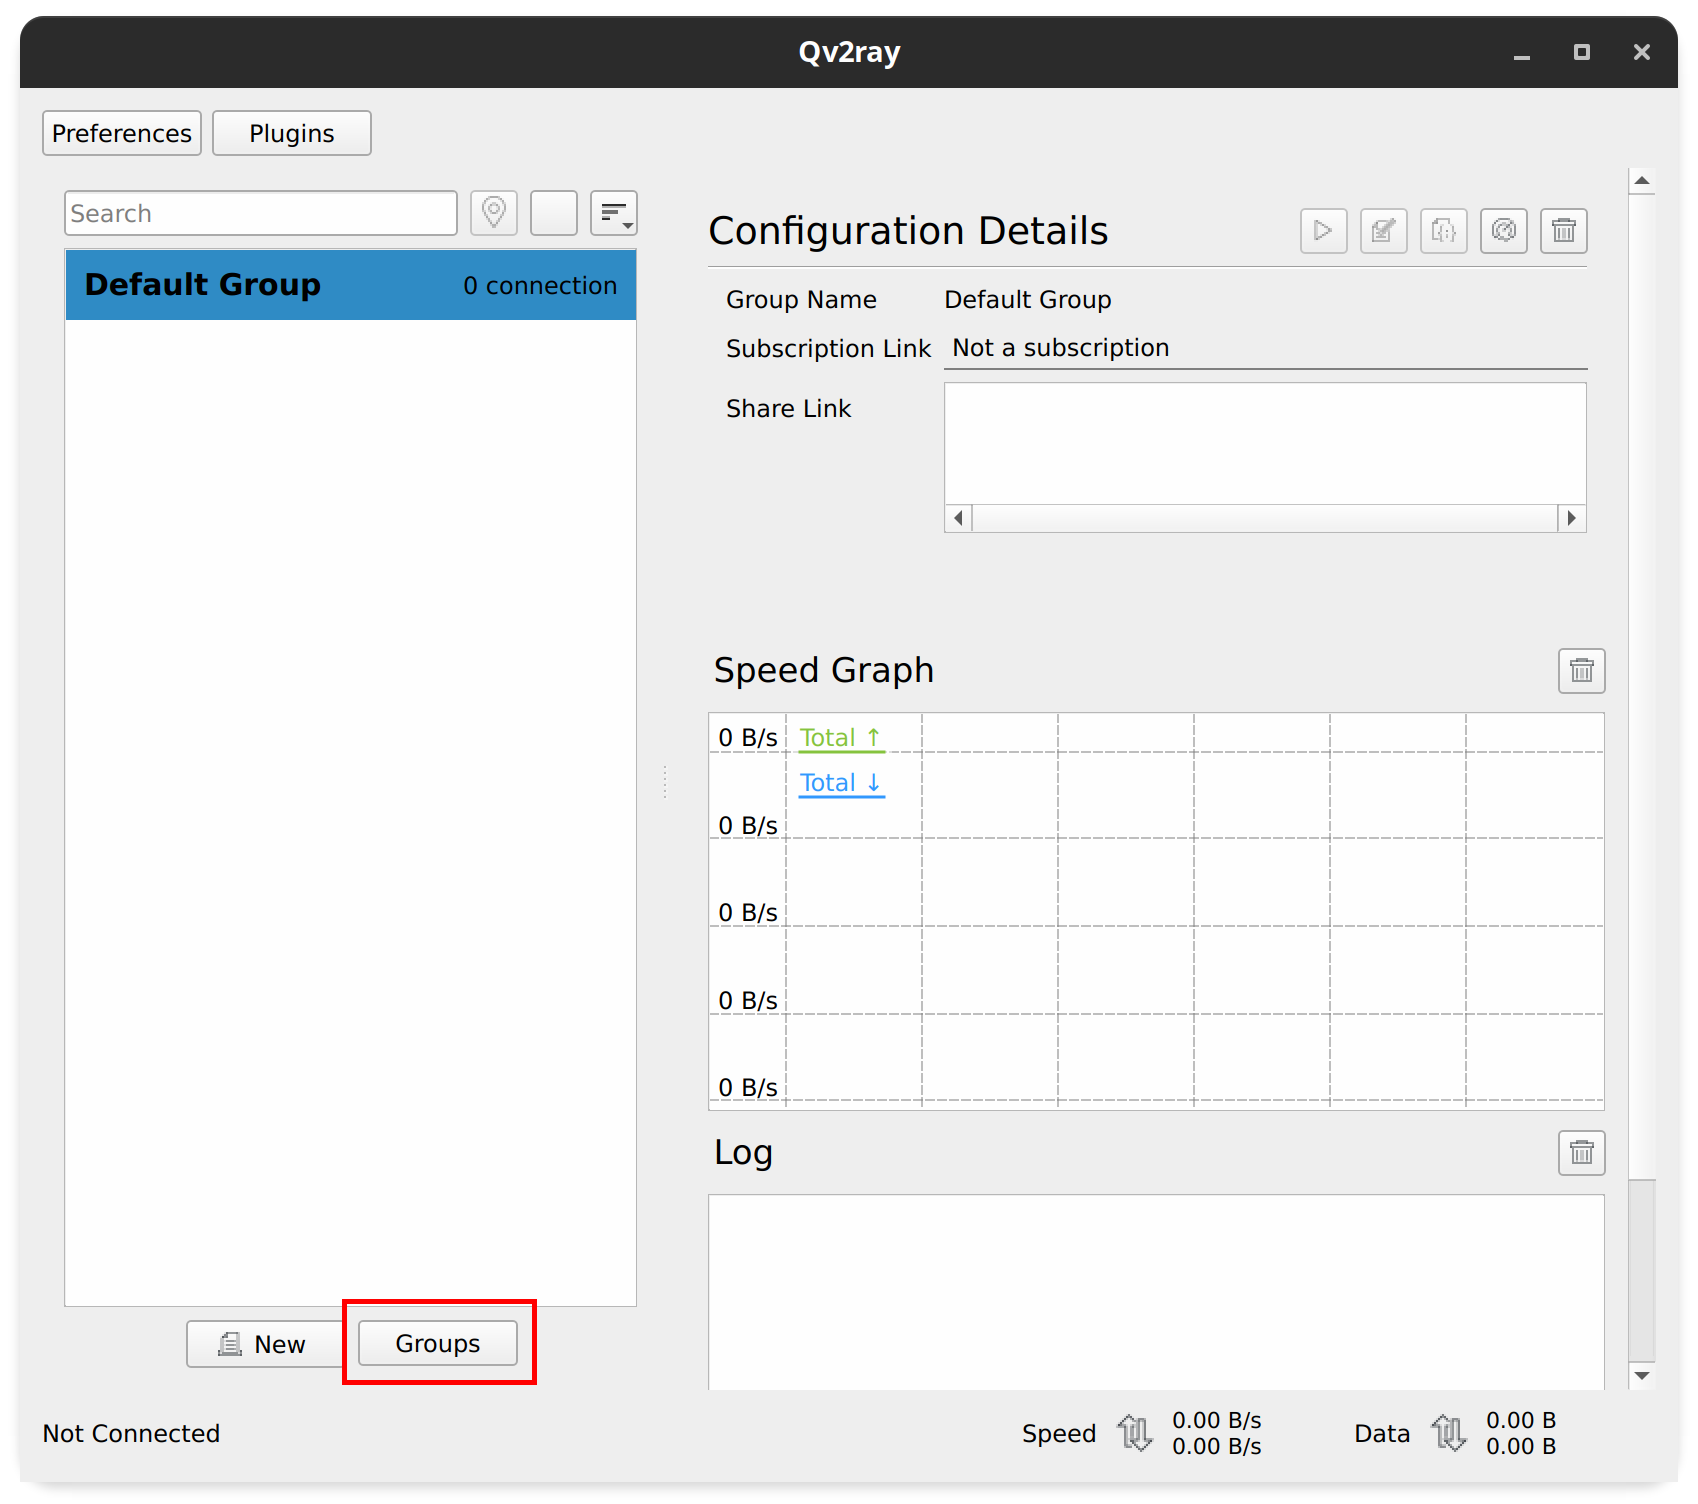This screenshot has width=1698, height=1504.
Task: Clear the Log with trash icon
Action: point(1582,1153)
